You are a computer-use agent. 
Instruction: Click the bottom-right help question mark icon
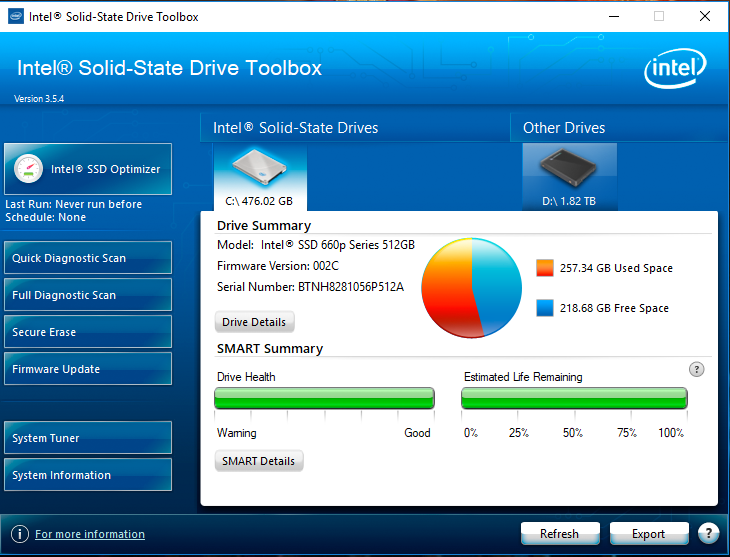point(708,533)
